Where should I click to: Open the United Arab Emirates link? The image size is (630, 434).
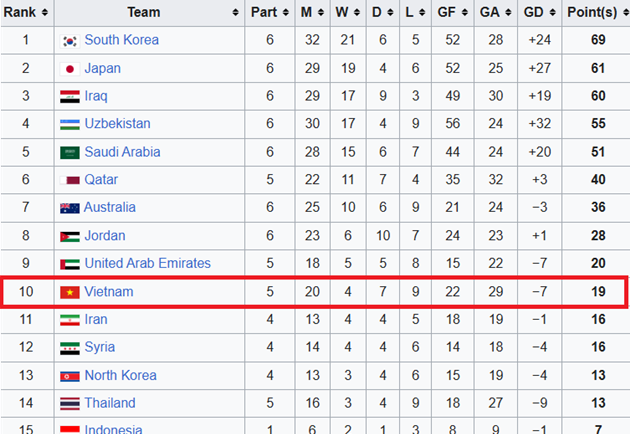pyautogui.click(x=147, y=263)
